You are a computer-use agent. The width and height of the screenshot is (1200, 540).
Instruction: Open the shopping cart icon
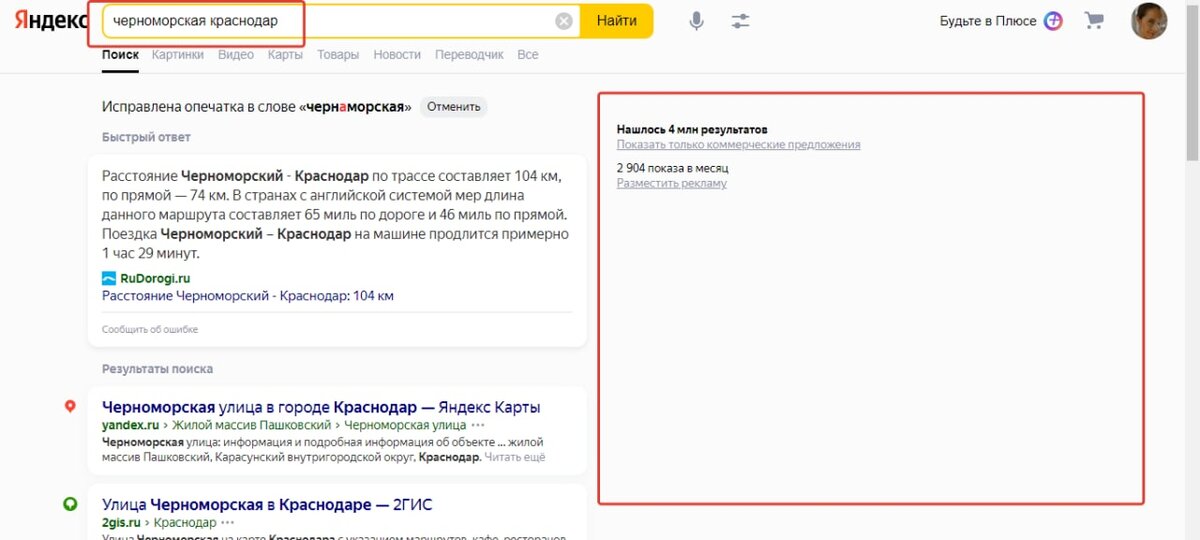(x=1095, y=20)
